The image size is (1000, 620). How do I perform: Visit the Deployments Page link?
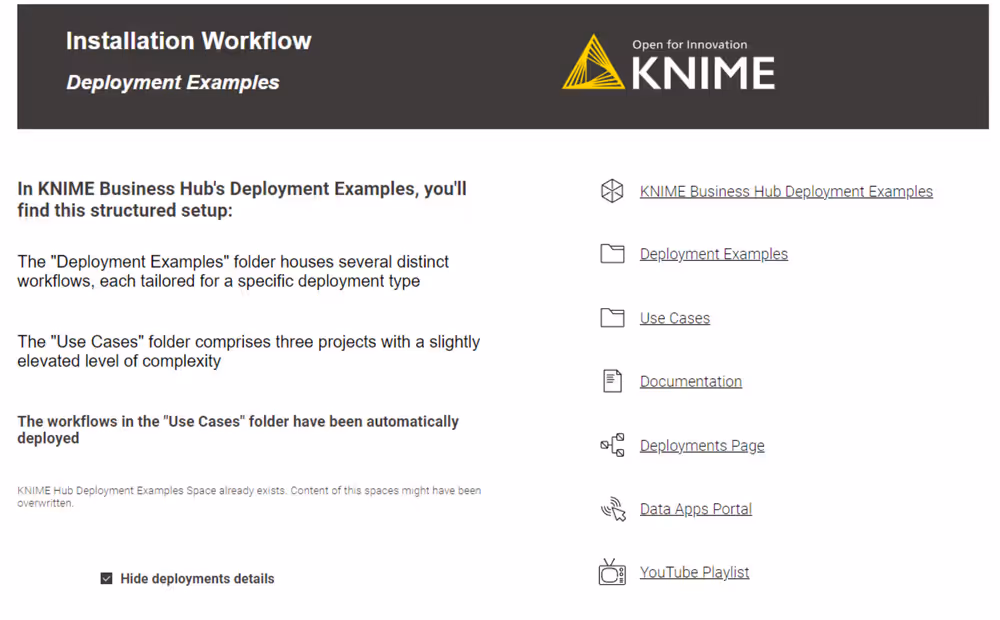tap(701, 445)
